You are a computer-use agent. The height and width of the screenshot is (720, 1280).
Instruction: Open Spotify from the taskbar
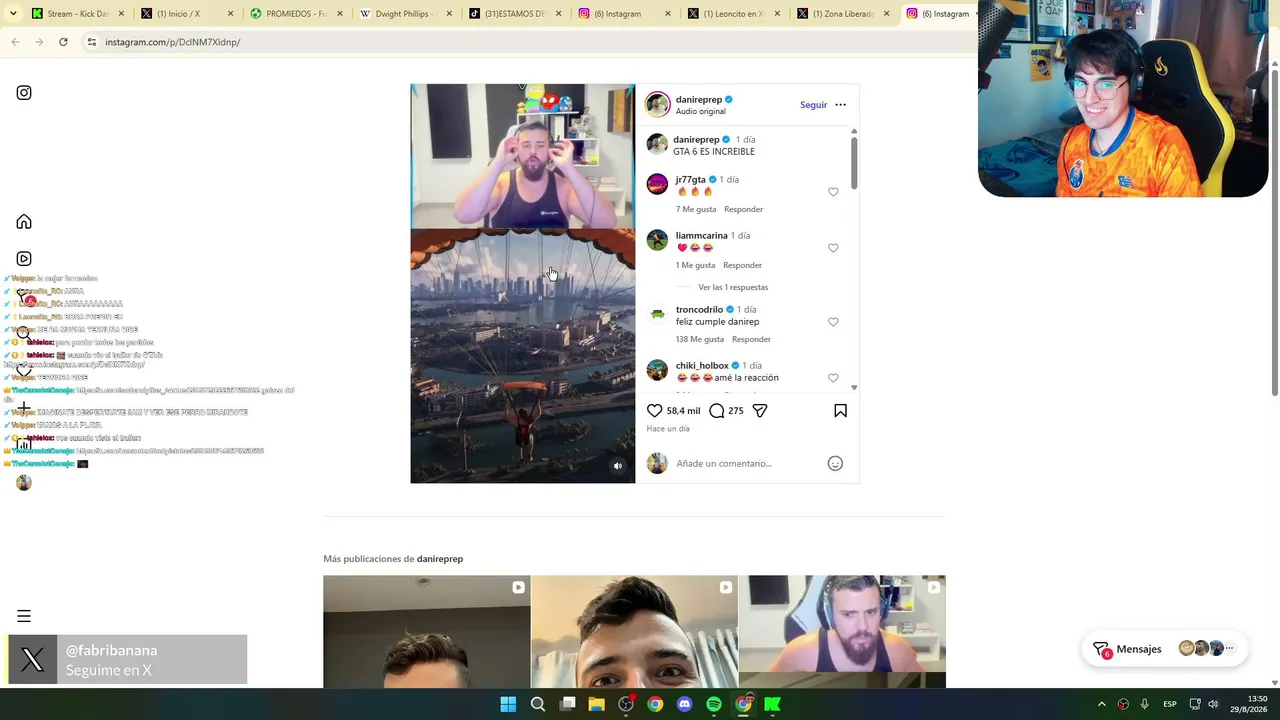[x=714, y=704]
